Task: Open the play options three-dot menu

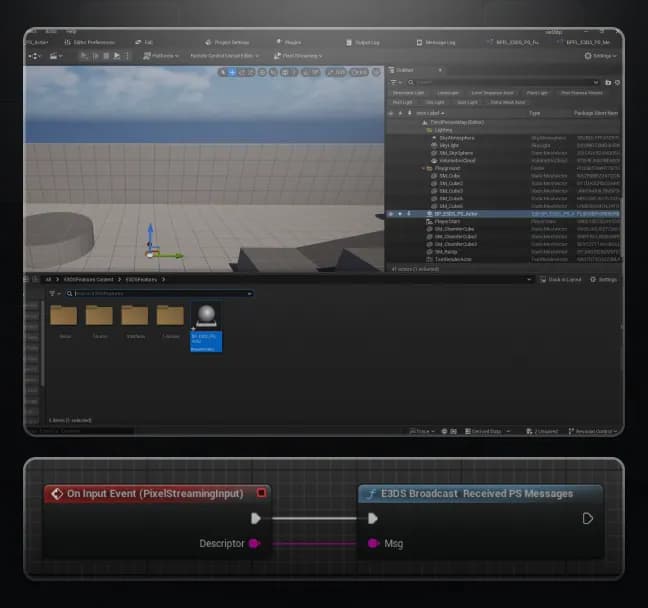Action: [127, 56]
